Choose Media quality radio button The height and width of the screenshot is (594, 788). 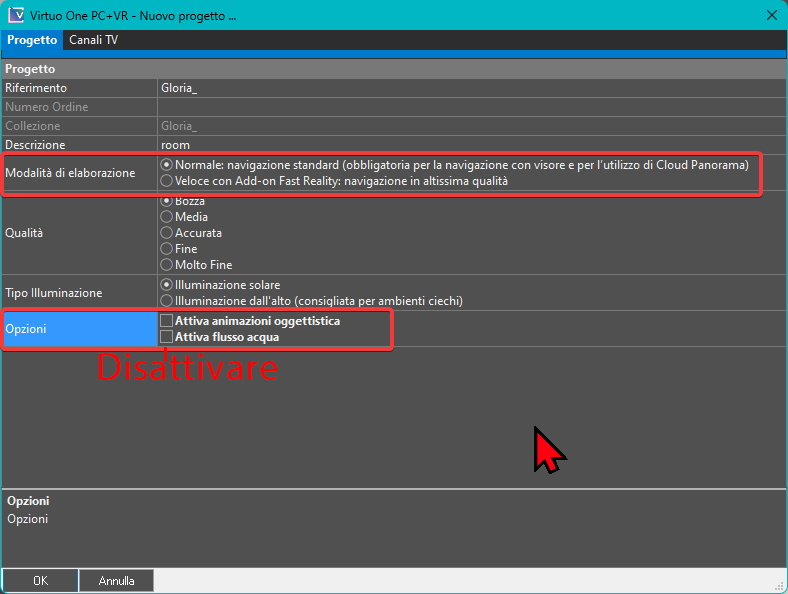(x=166, y=217)
